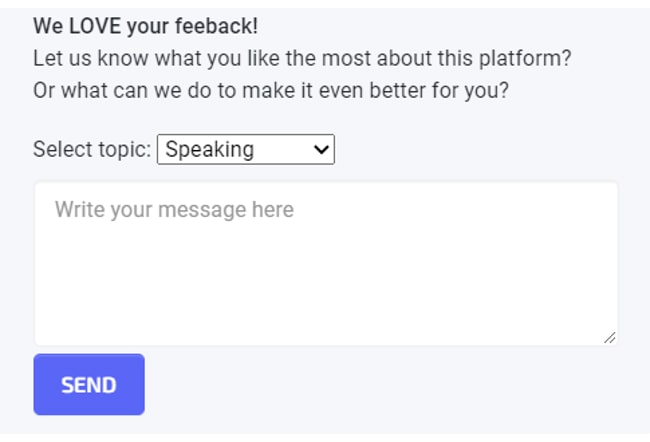
Task: Click the 'Write your message here' placeholder text
Action: (x=174, y=210)
